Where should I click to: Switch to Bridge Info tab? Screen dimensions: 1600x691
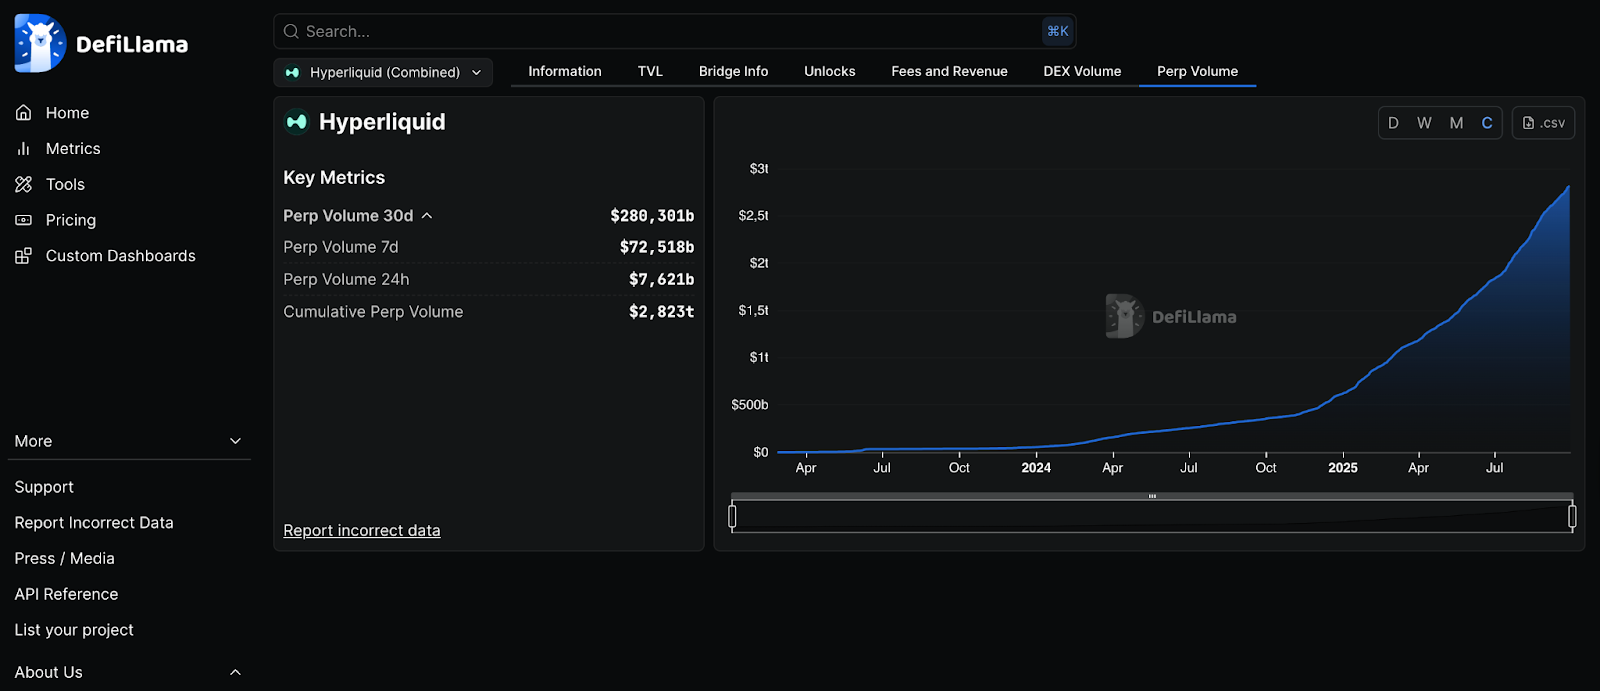(x=733, y=71)
